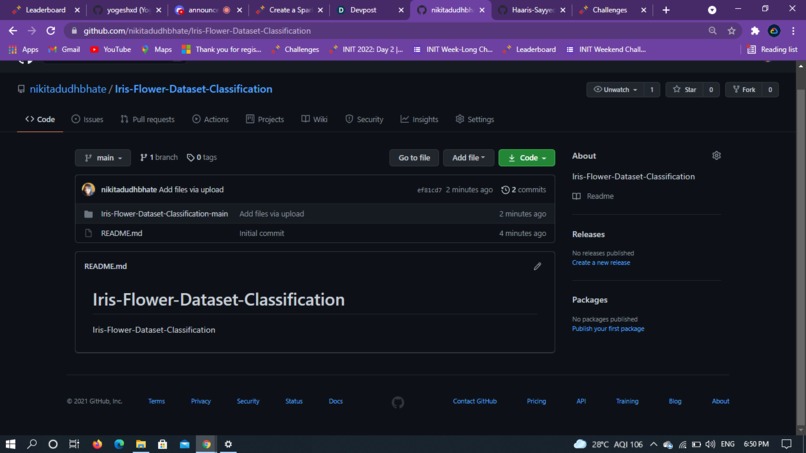Show hidden system tray icons
Screen dimensions: 806x453
click(x=653, y=444)
